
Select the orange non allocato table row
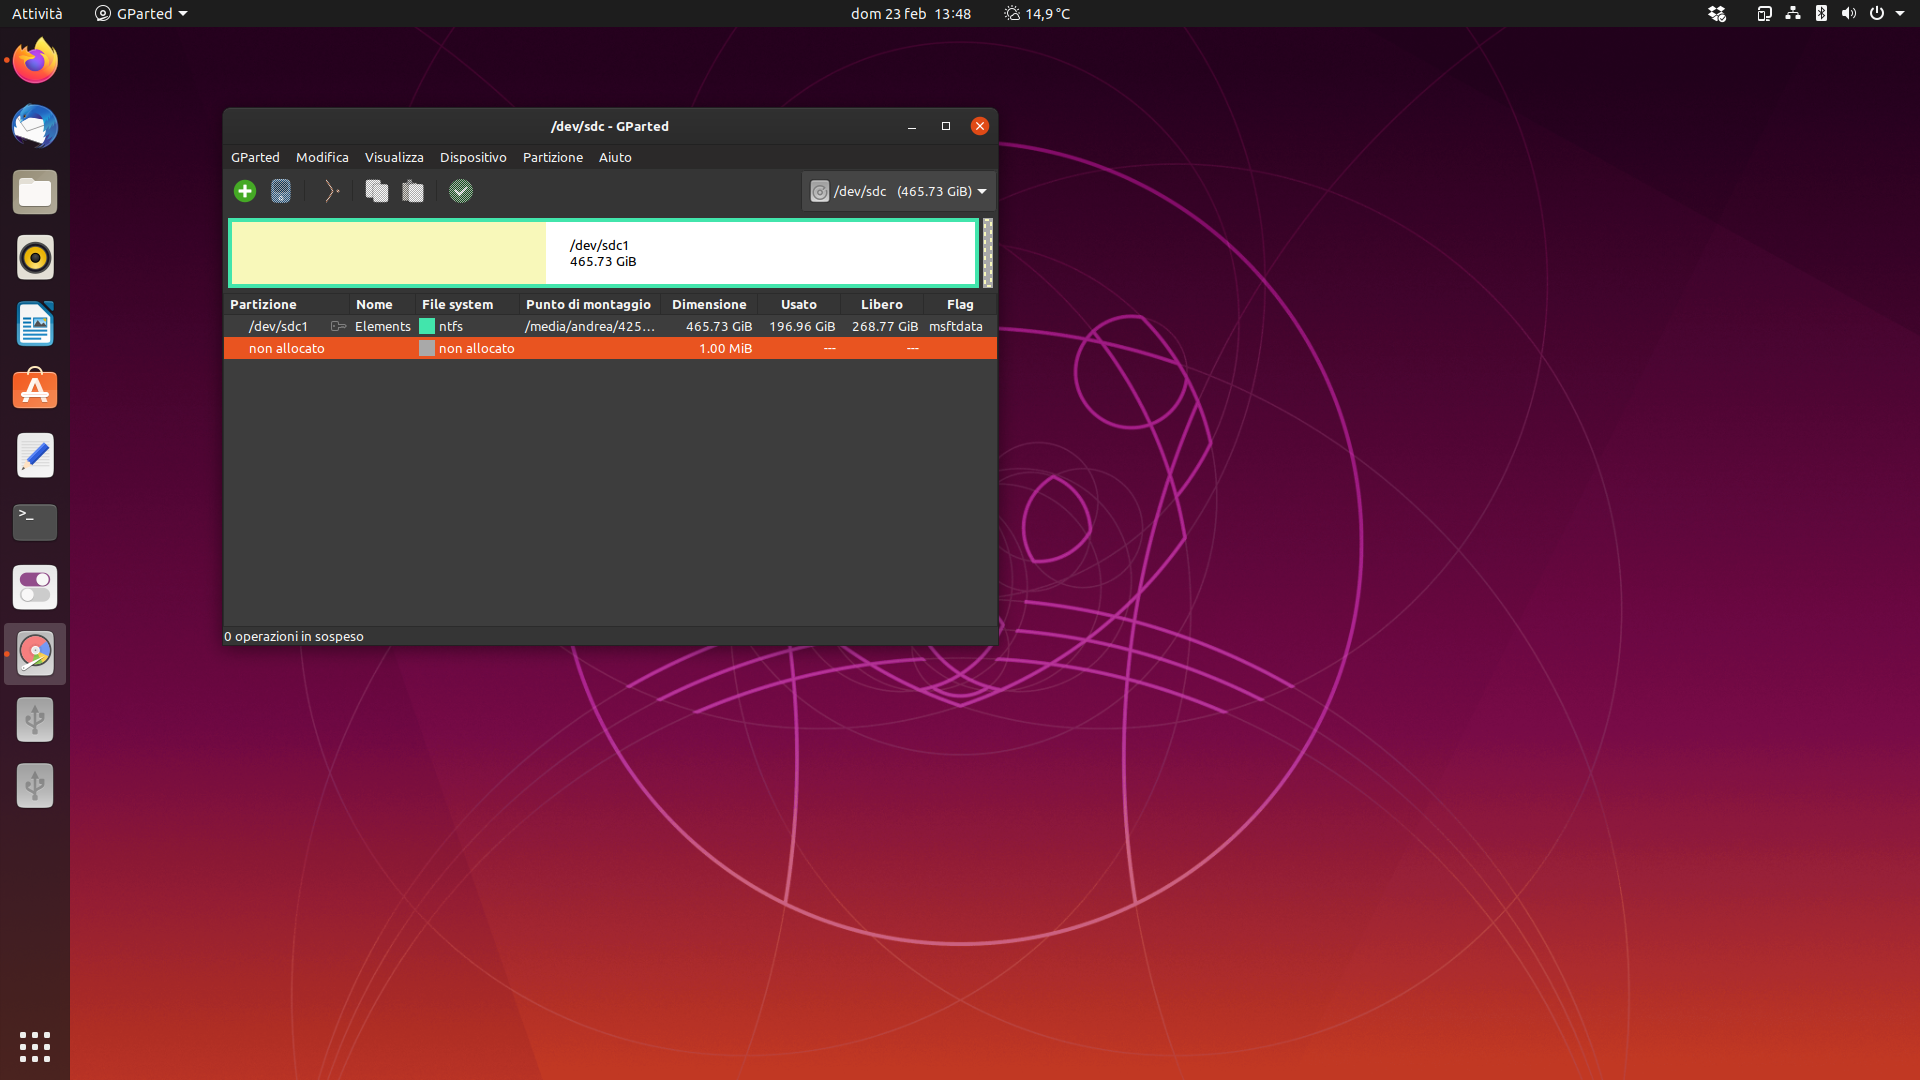point(610,348)
